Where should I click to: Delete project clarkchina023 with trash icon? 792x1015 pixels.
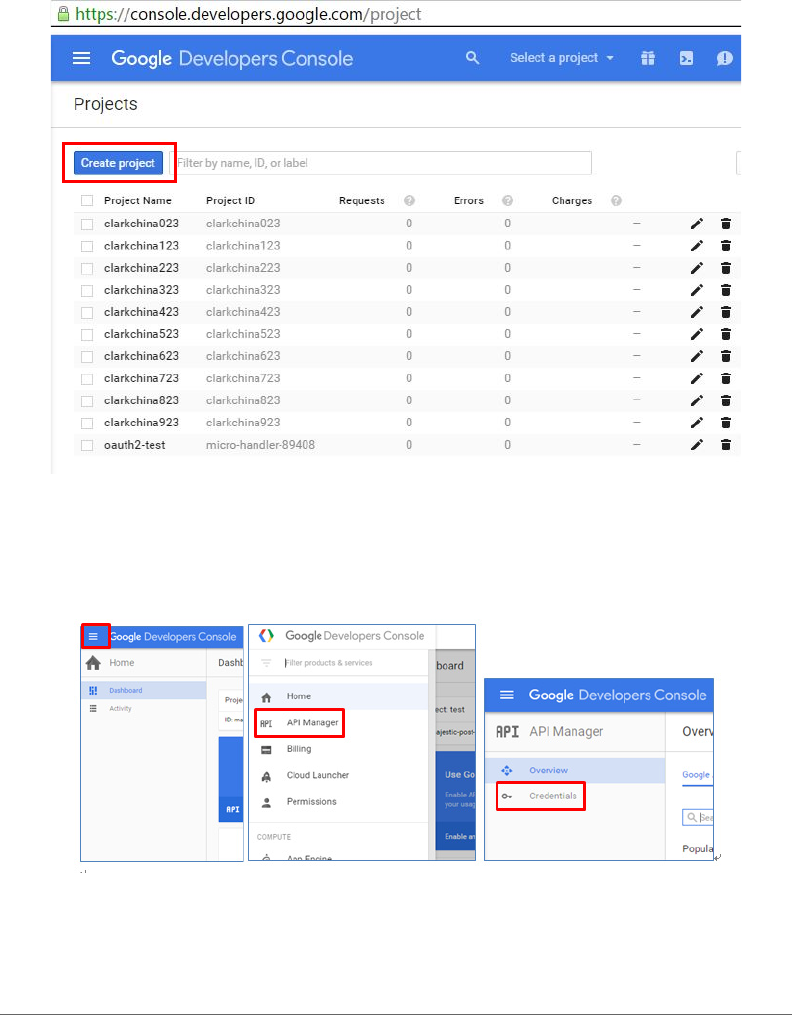click(726, 224)
